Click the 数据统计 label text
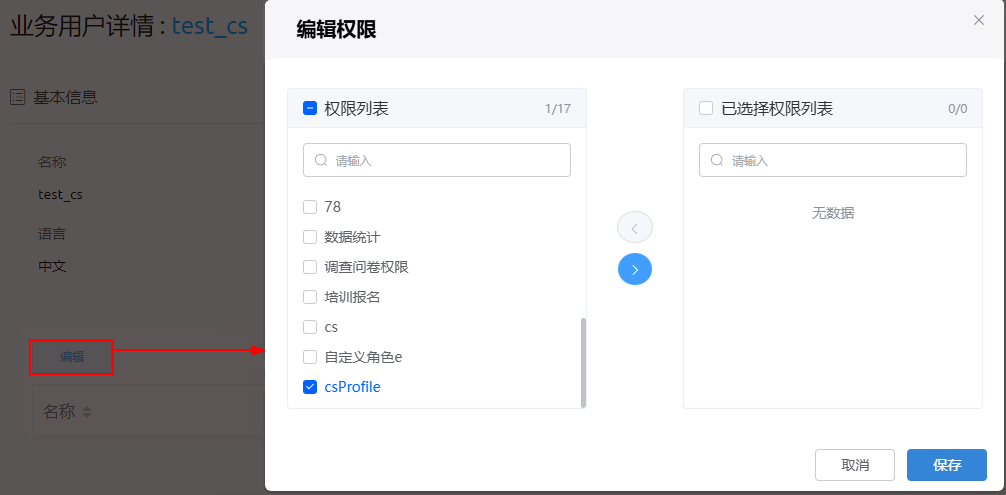This screenshot has height=495, width=1006. pos(352,237)
